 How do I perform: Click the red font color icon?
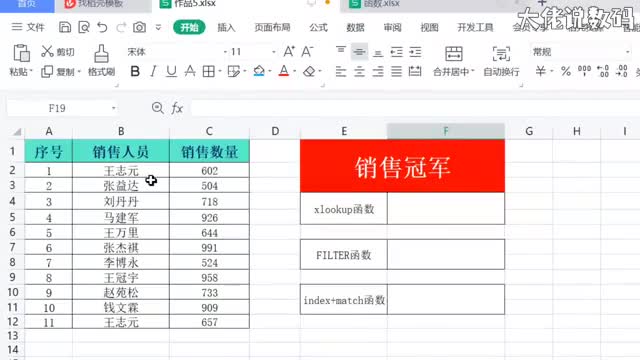pos(284,71)
